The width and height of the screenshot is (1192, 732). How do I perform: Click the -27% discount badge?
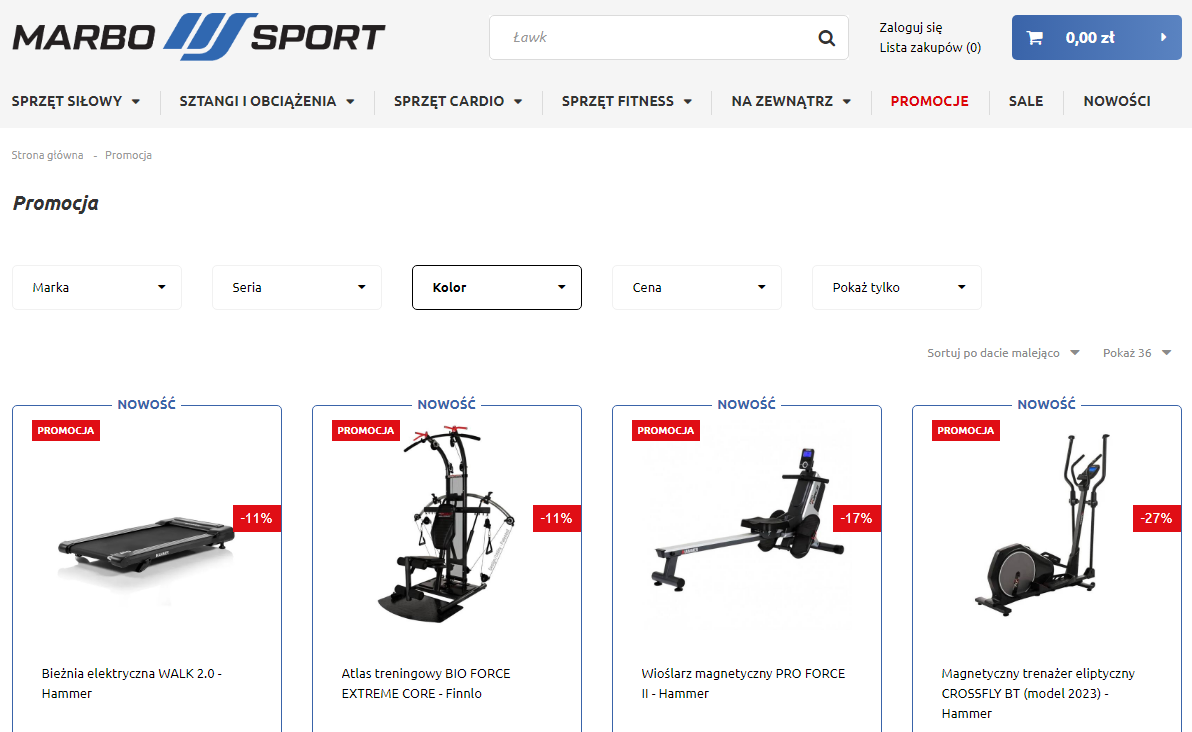pos(1157,518)
